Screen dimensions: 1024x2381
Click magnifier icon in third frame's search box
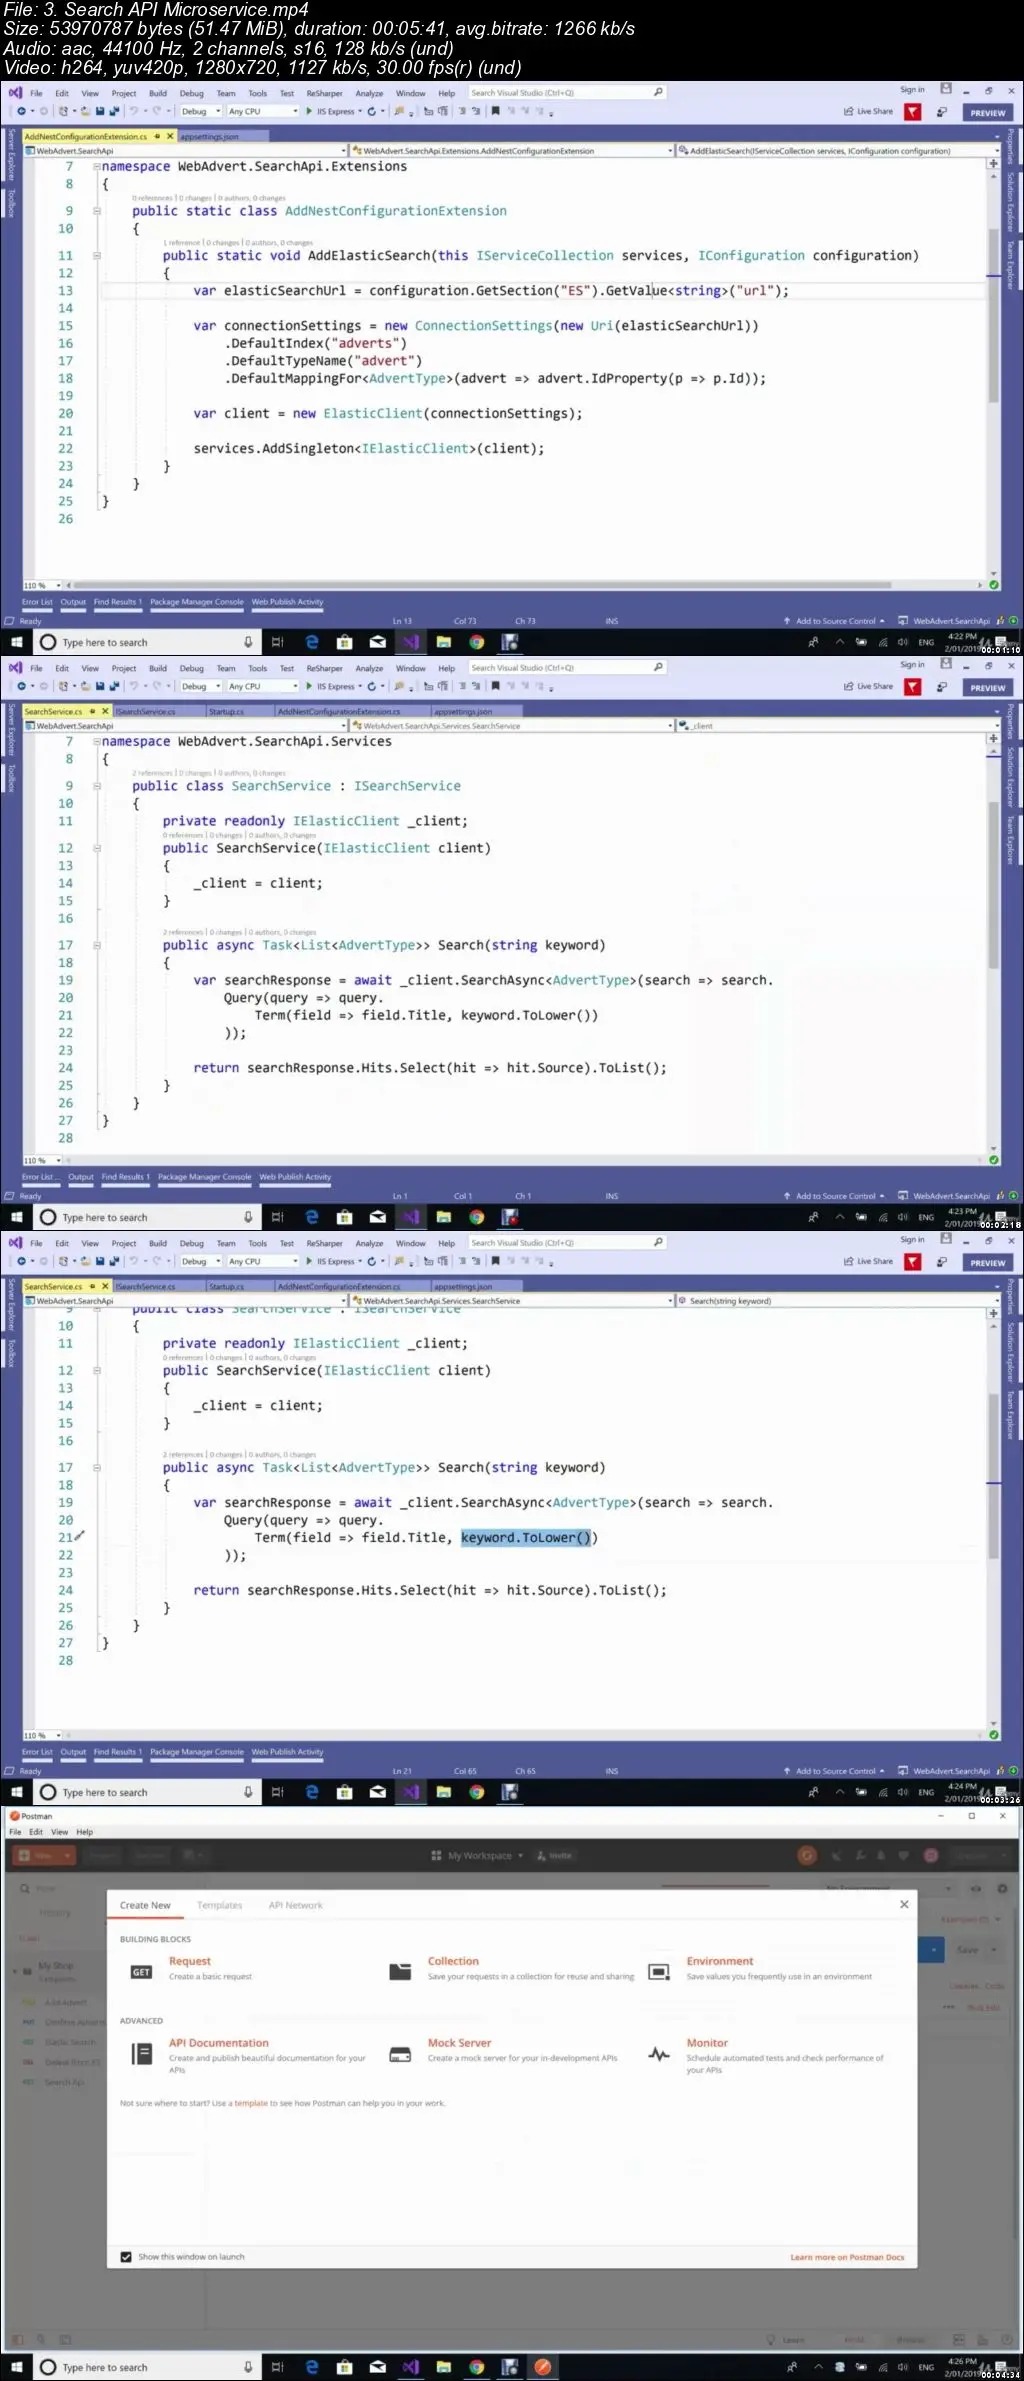click(x=658, y=1242)
